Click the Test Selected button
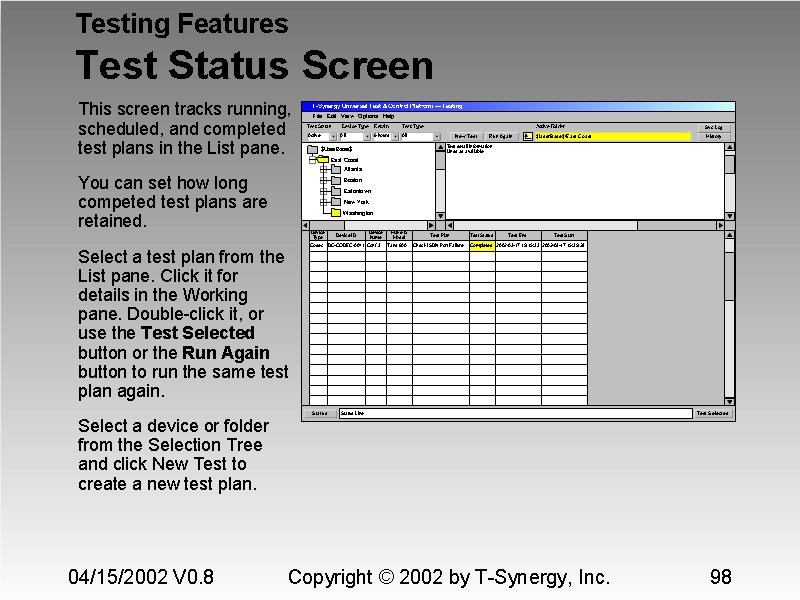This screenshot has width=800, height=600. [714, 412]
